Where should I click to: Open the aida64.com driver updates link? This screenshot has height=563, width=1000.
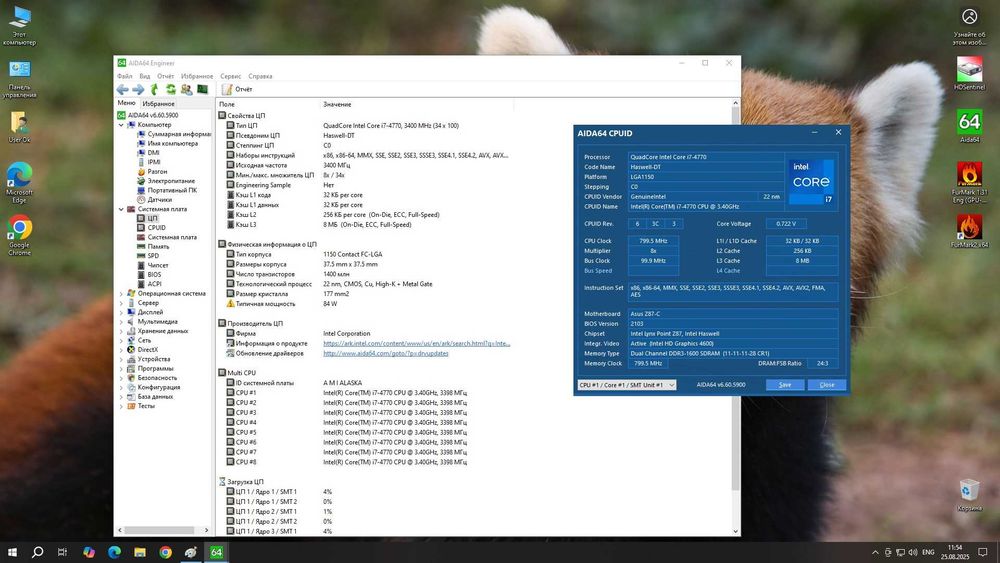pos(386,353)
